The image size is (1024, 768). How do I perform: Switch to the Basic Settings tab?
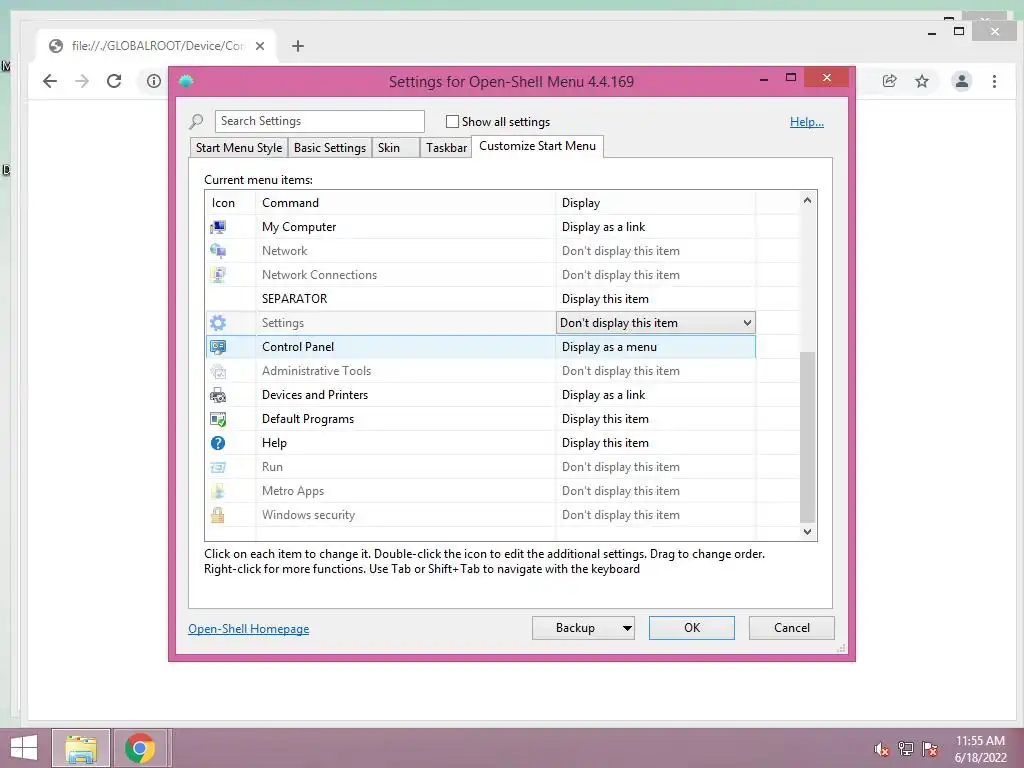tap(330, 148)
